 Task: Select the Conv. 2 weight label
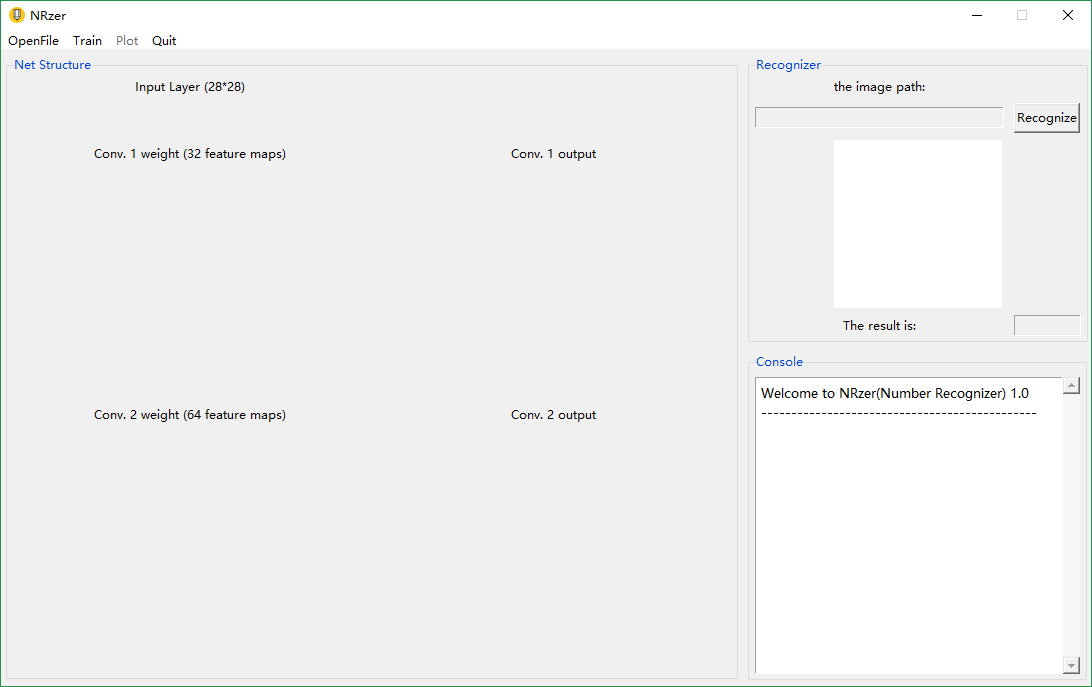coord(190,415)
